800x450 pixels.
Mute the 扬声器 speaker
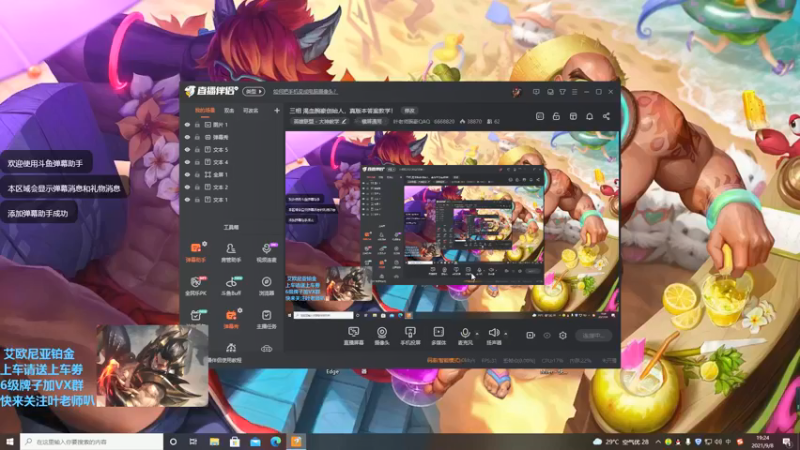coord(493,336)
